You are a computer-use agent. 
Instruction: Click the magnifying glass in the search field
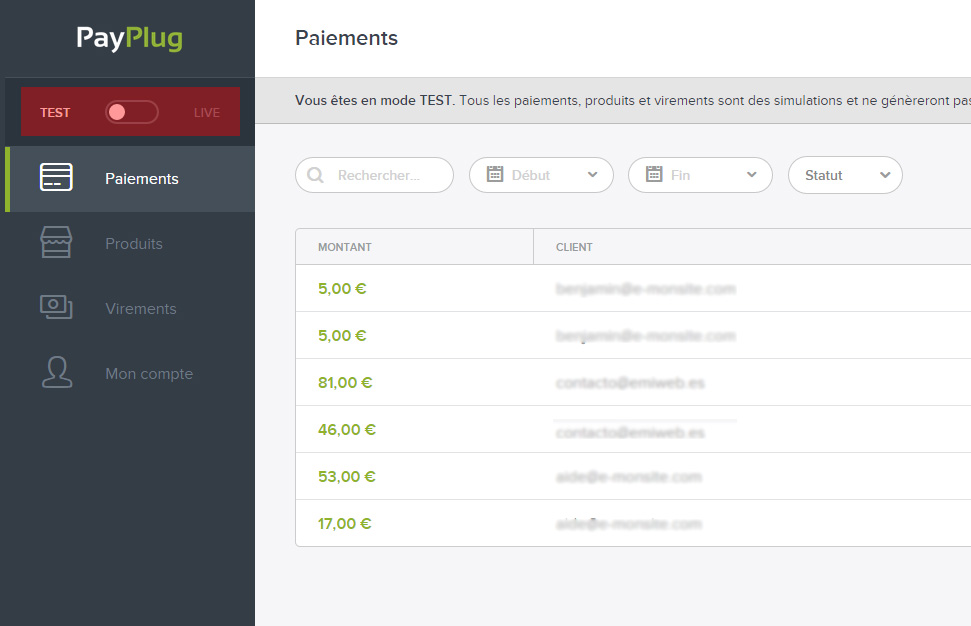click(314, 174)
